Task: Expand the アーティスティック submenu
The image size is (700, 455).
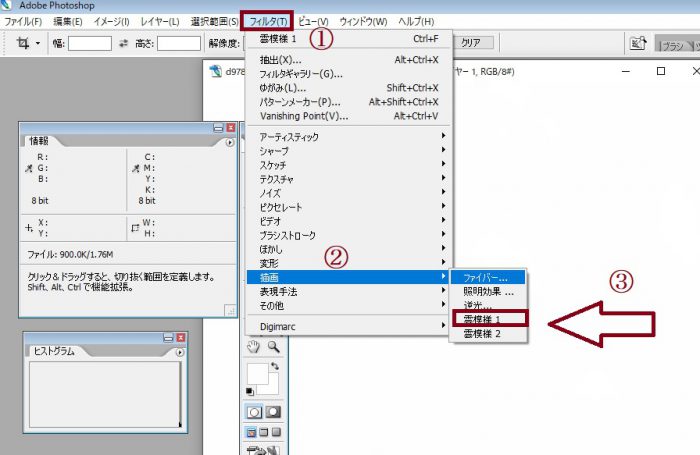Action: pos(349,137)
